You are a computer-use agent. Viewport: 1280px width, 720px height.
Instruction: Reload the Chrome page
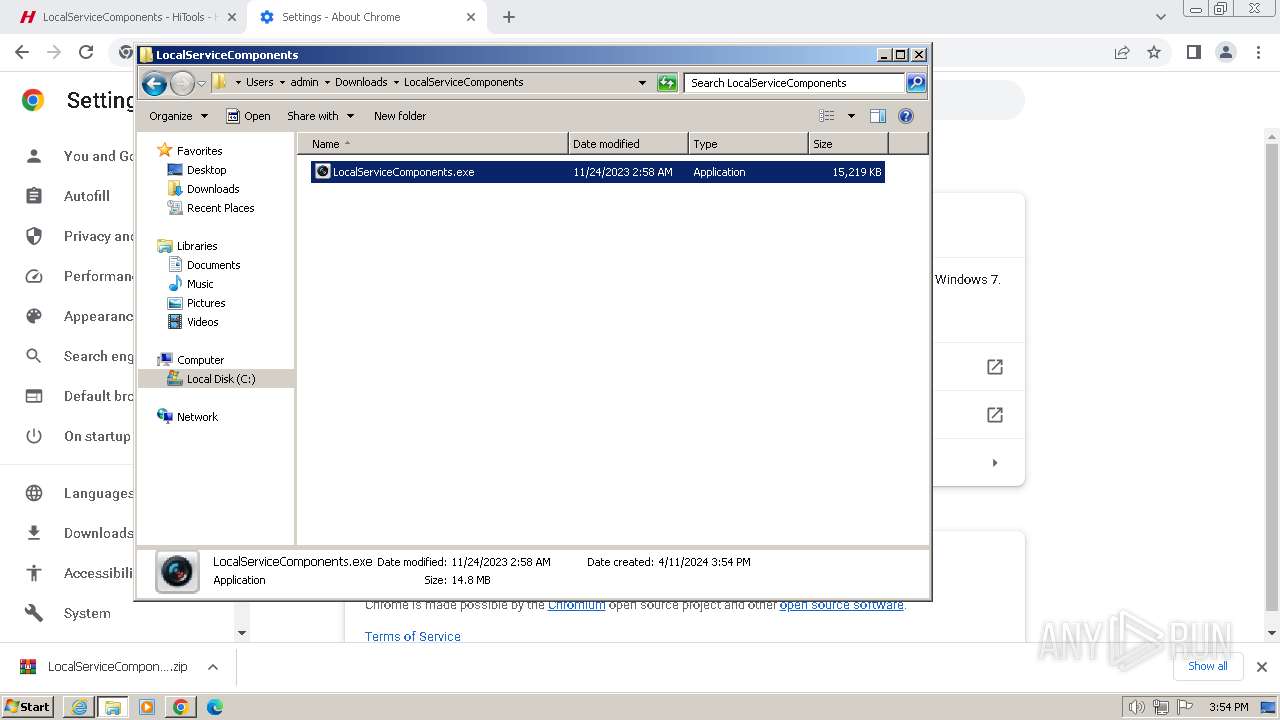(86, 52)
